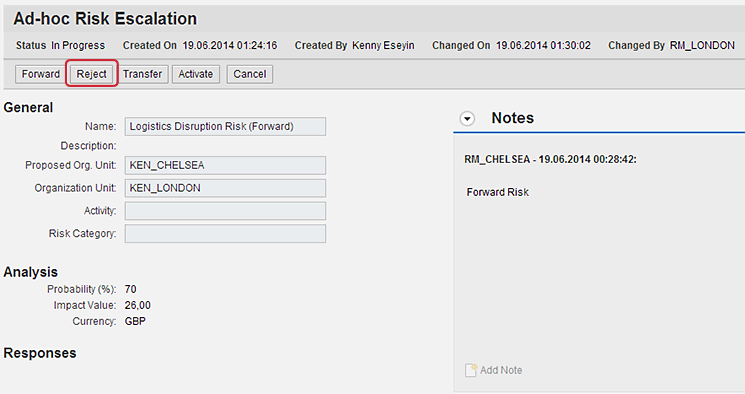Screen dimensions: 745x394
Task: Click the Risk Category field
Action: coord(225,234)
